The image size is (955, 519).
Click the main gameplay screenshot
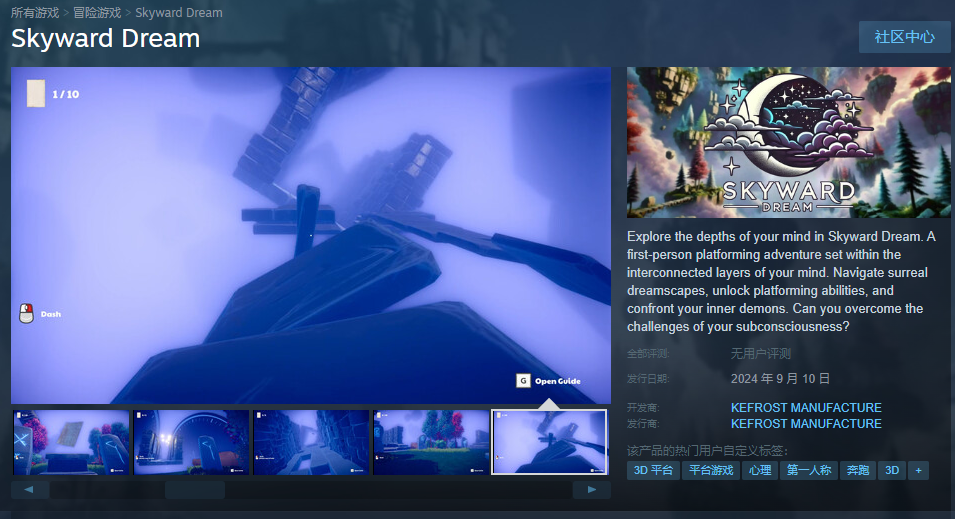311,235
